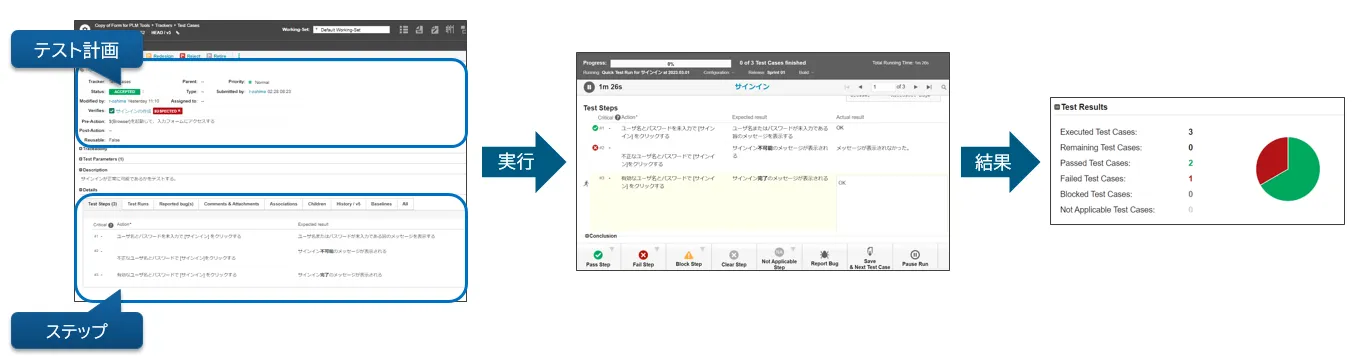Go to first test case page arrow
Screen dimensions: 1364x363
click(x=847, y=87)
